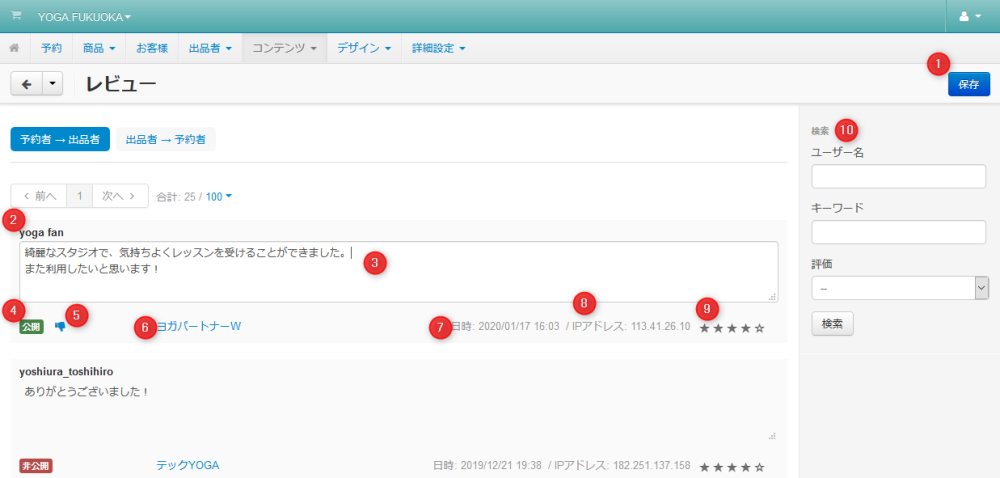
Task: Click the IP address 113.41.26.10
Action: coord(661,326)
